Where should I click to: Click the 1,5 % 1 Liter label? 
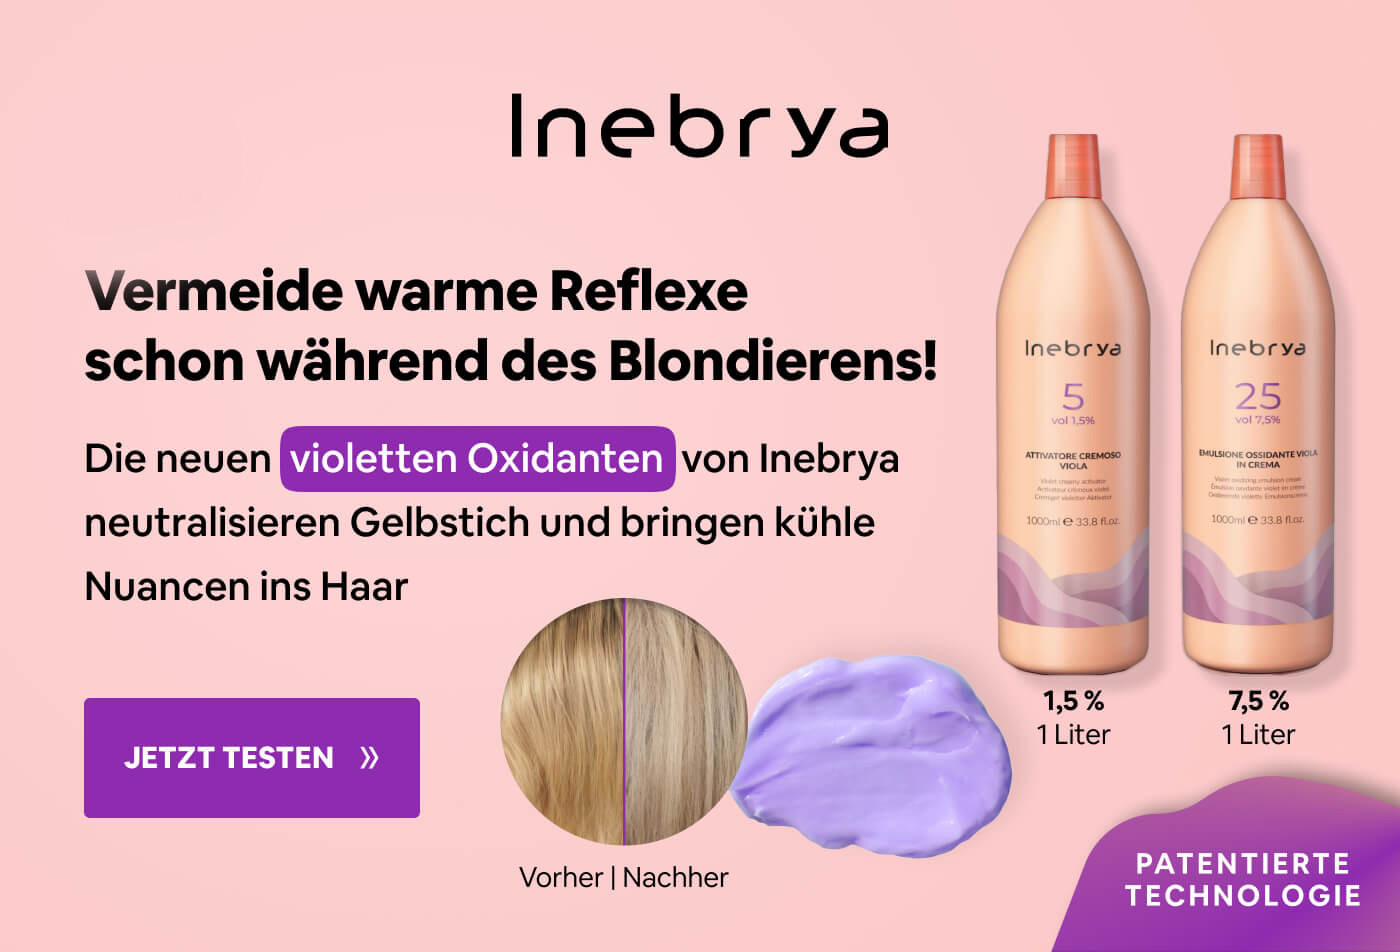pyautogui.click(x=1073, y=718)
